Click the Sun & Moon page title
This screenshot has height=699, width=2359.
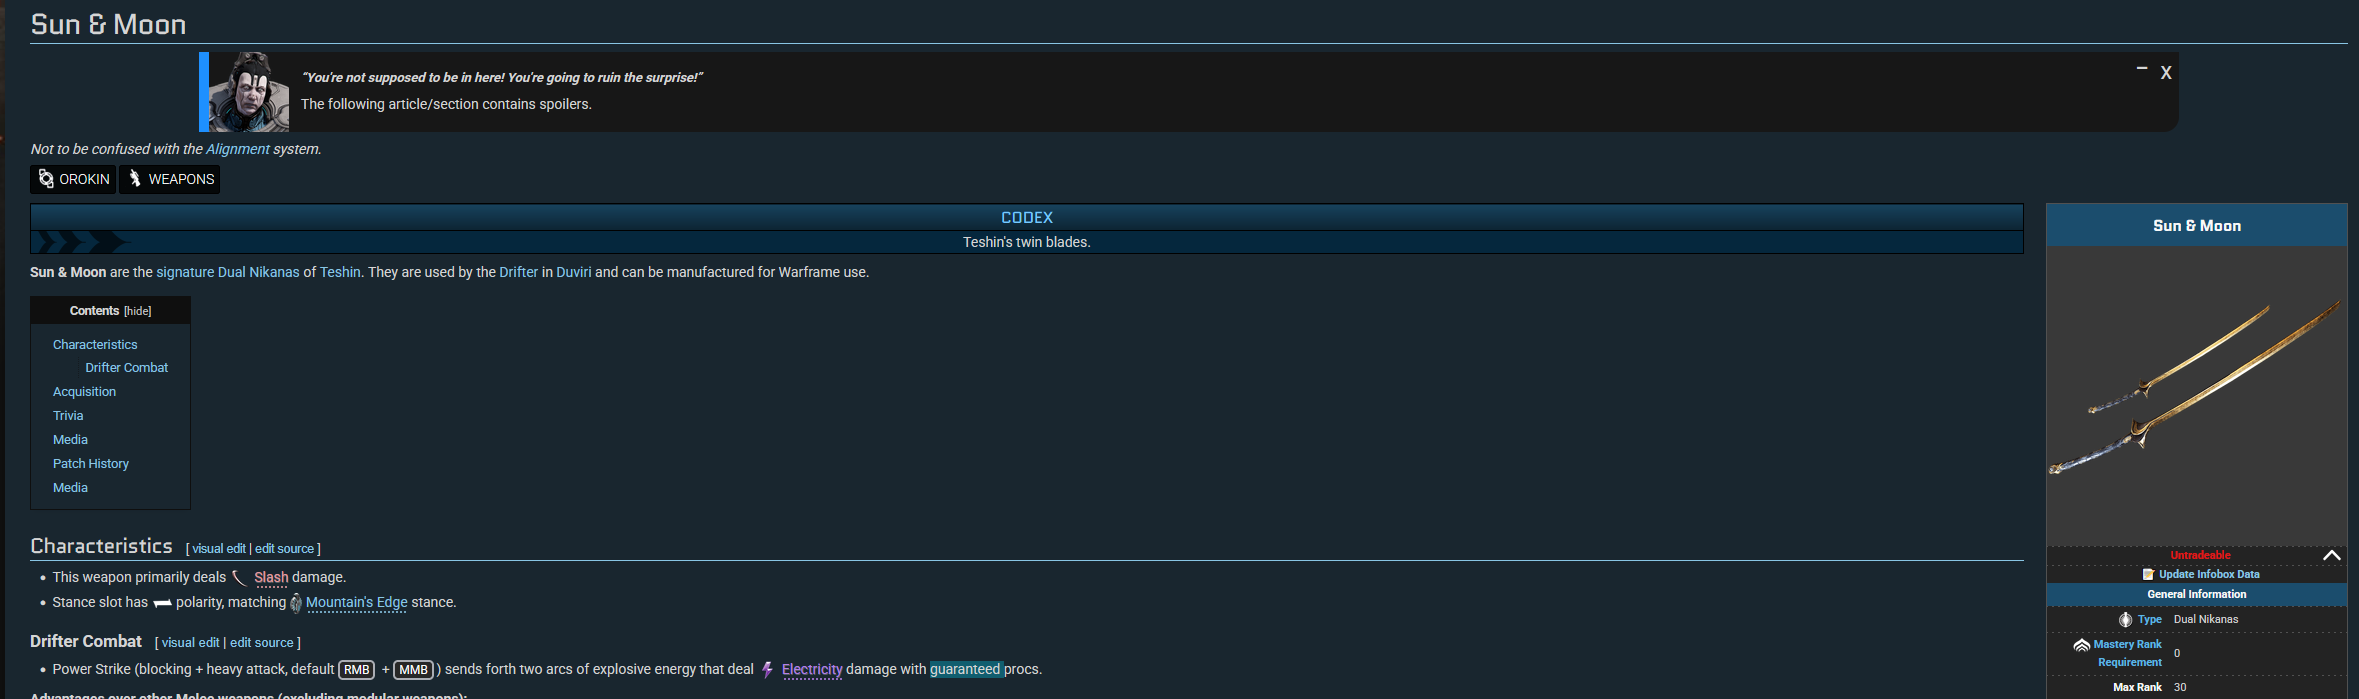coord(108,24)
